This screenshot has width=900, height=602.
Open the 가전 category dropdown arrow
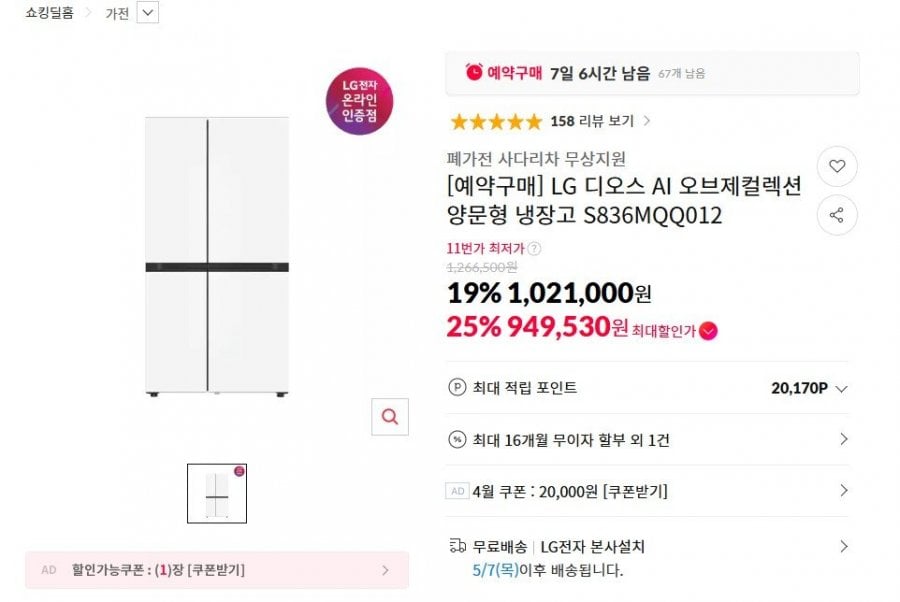pyautogui.click(x=147, y=13)
